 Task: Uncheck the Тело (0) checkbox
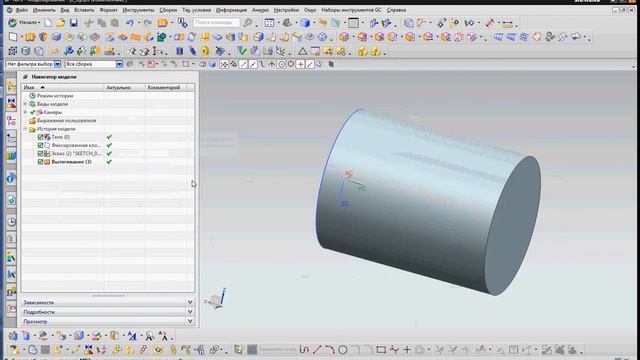coord(40,137)
